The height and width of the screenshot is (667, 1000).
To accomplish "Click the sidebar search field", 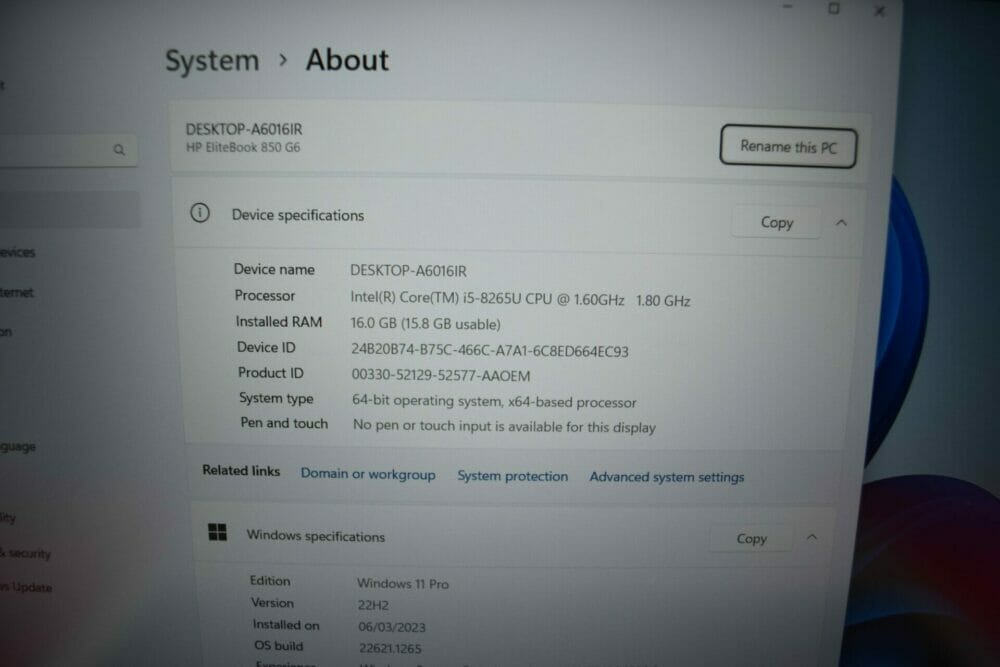I will coord(67,150).
